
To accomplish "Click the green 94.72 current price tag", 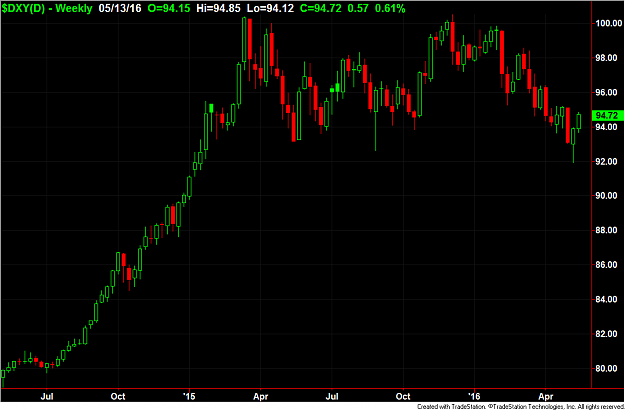I will pos(606,116).
